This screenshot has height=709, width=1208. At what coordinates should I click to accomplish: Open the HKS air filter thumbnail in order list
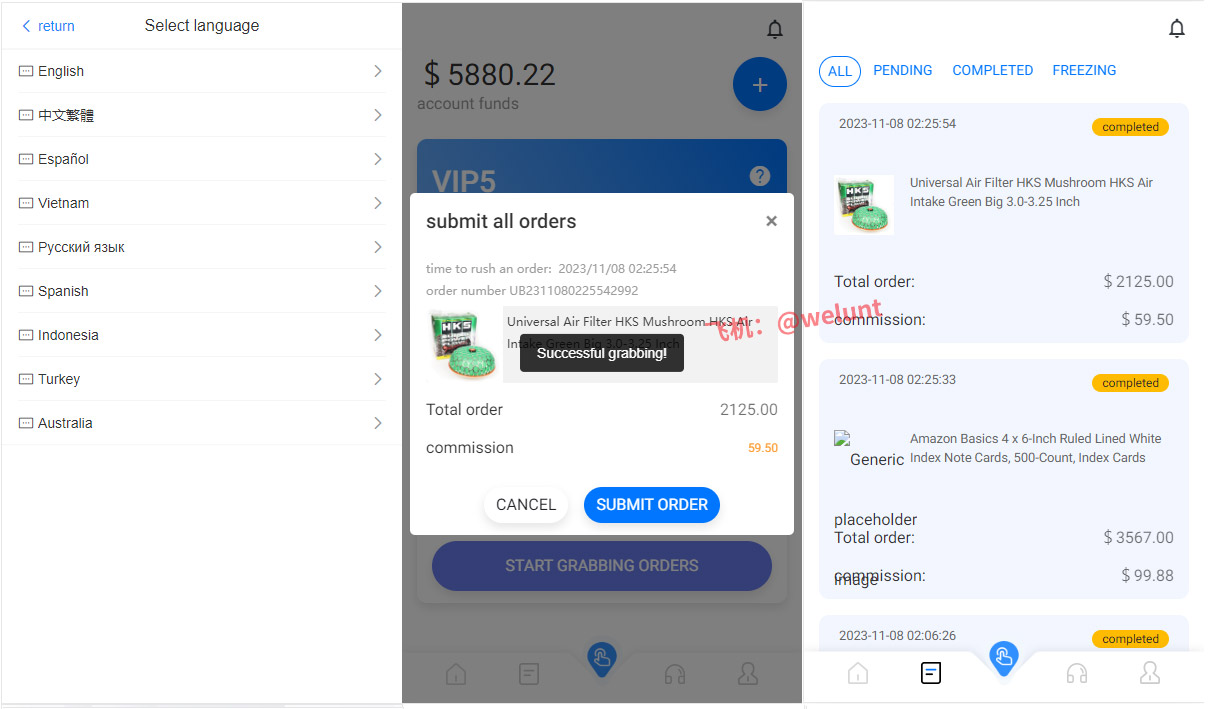click(864, 205)
